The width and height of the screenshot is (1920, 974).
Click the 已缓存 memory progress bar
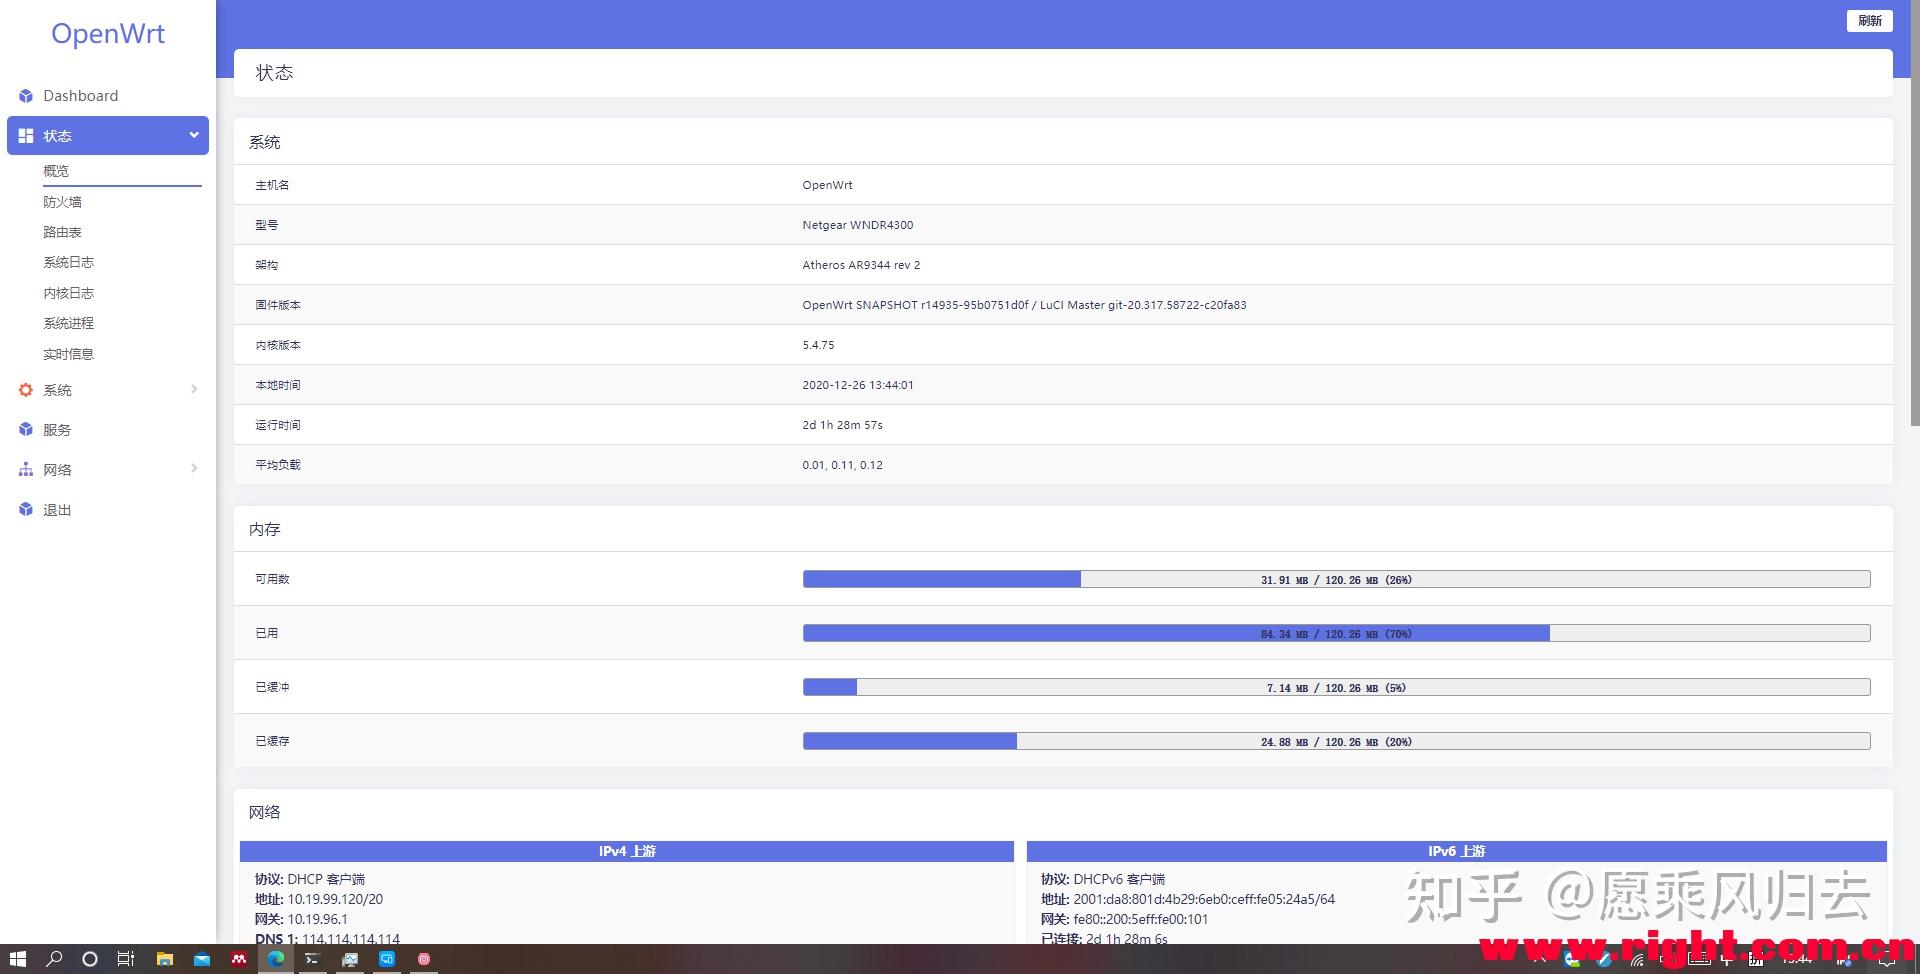(x=1336, y=741)
